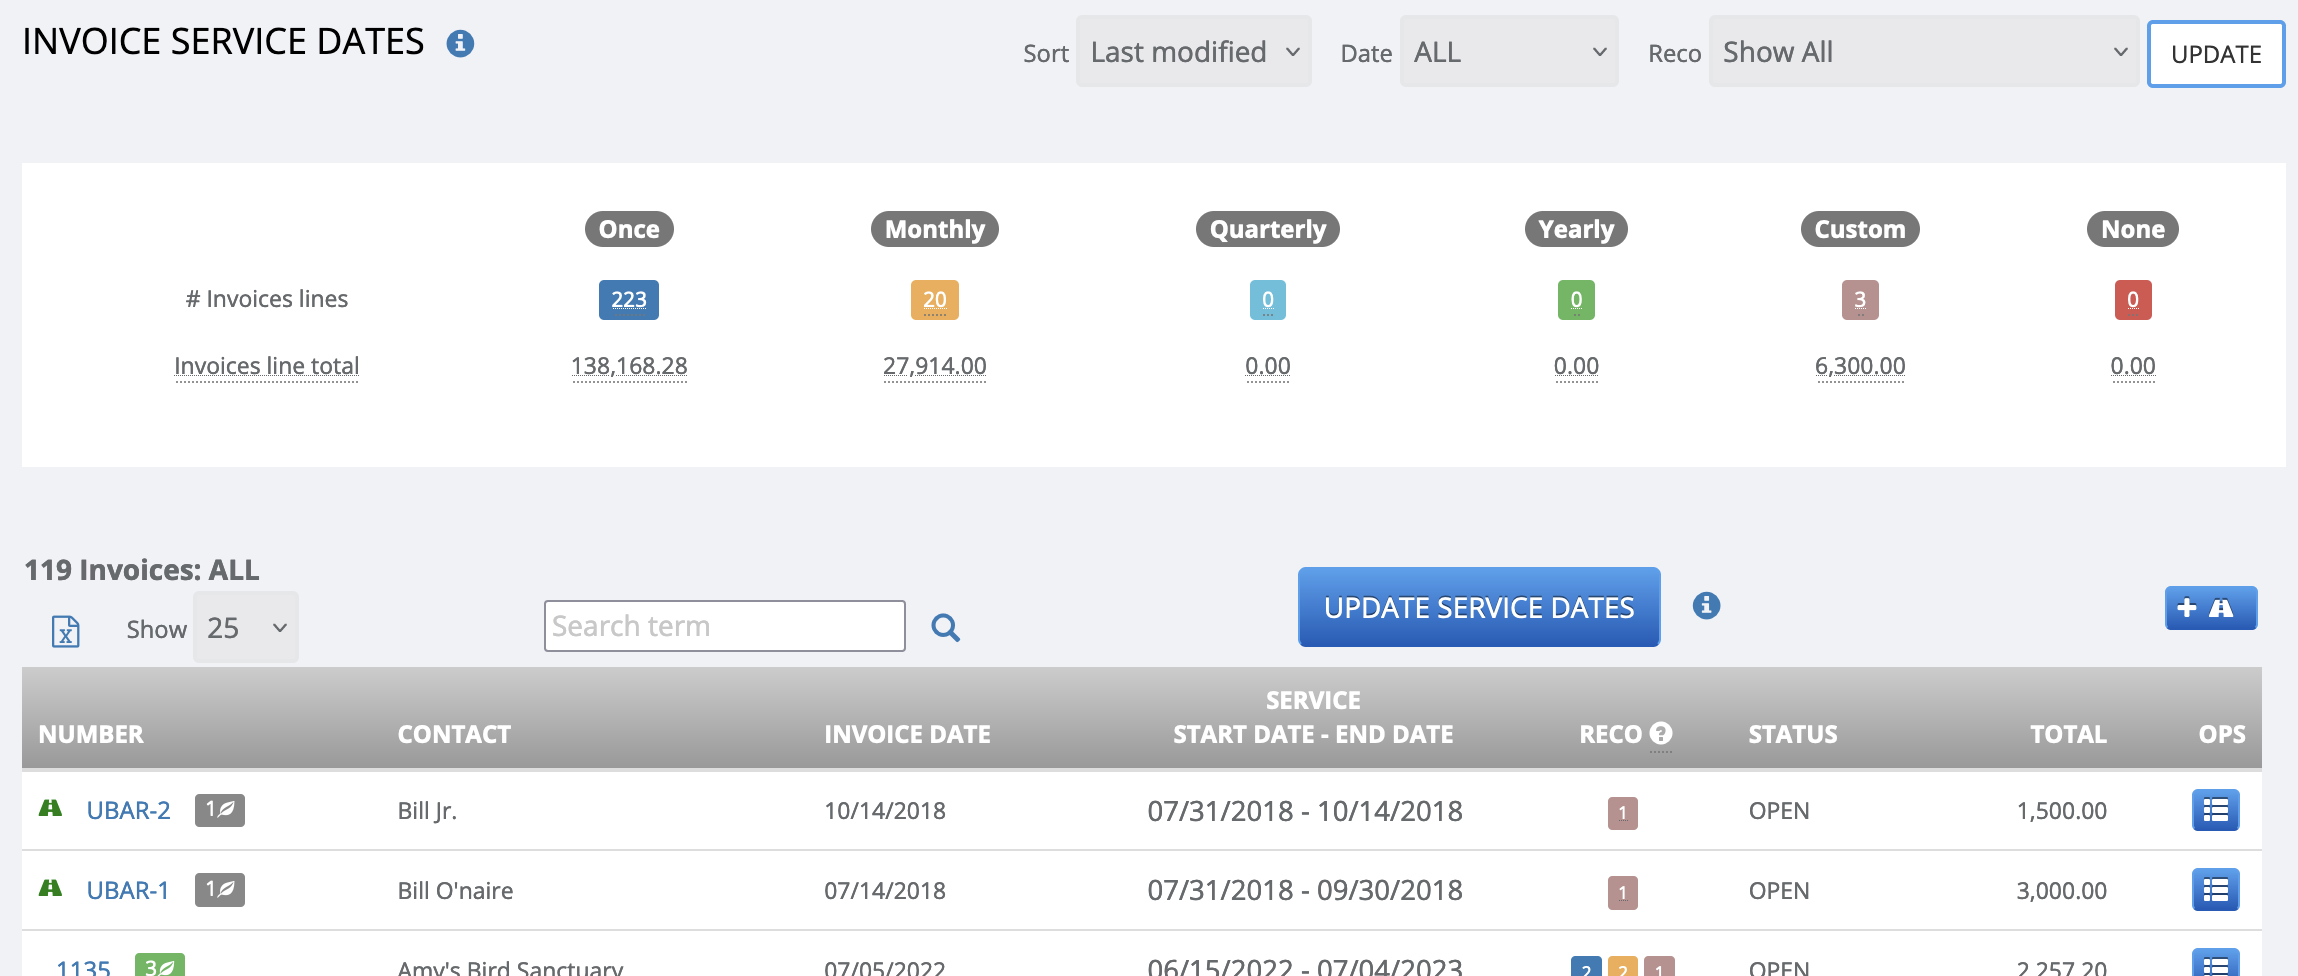Click the 27,914.00 Monthly total

(x=935, y=366)
